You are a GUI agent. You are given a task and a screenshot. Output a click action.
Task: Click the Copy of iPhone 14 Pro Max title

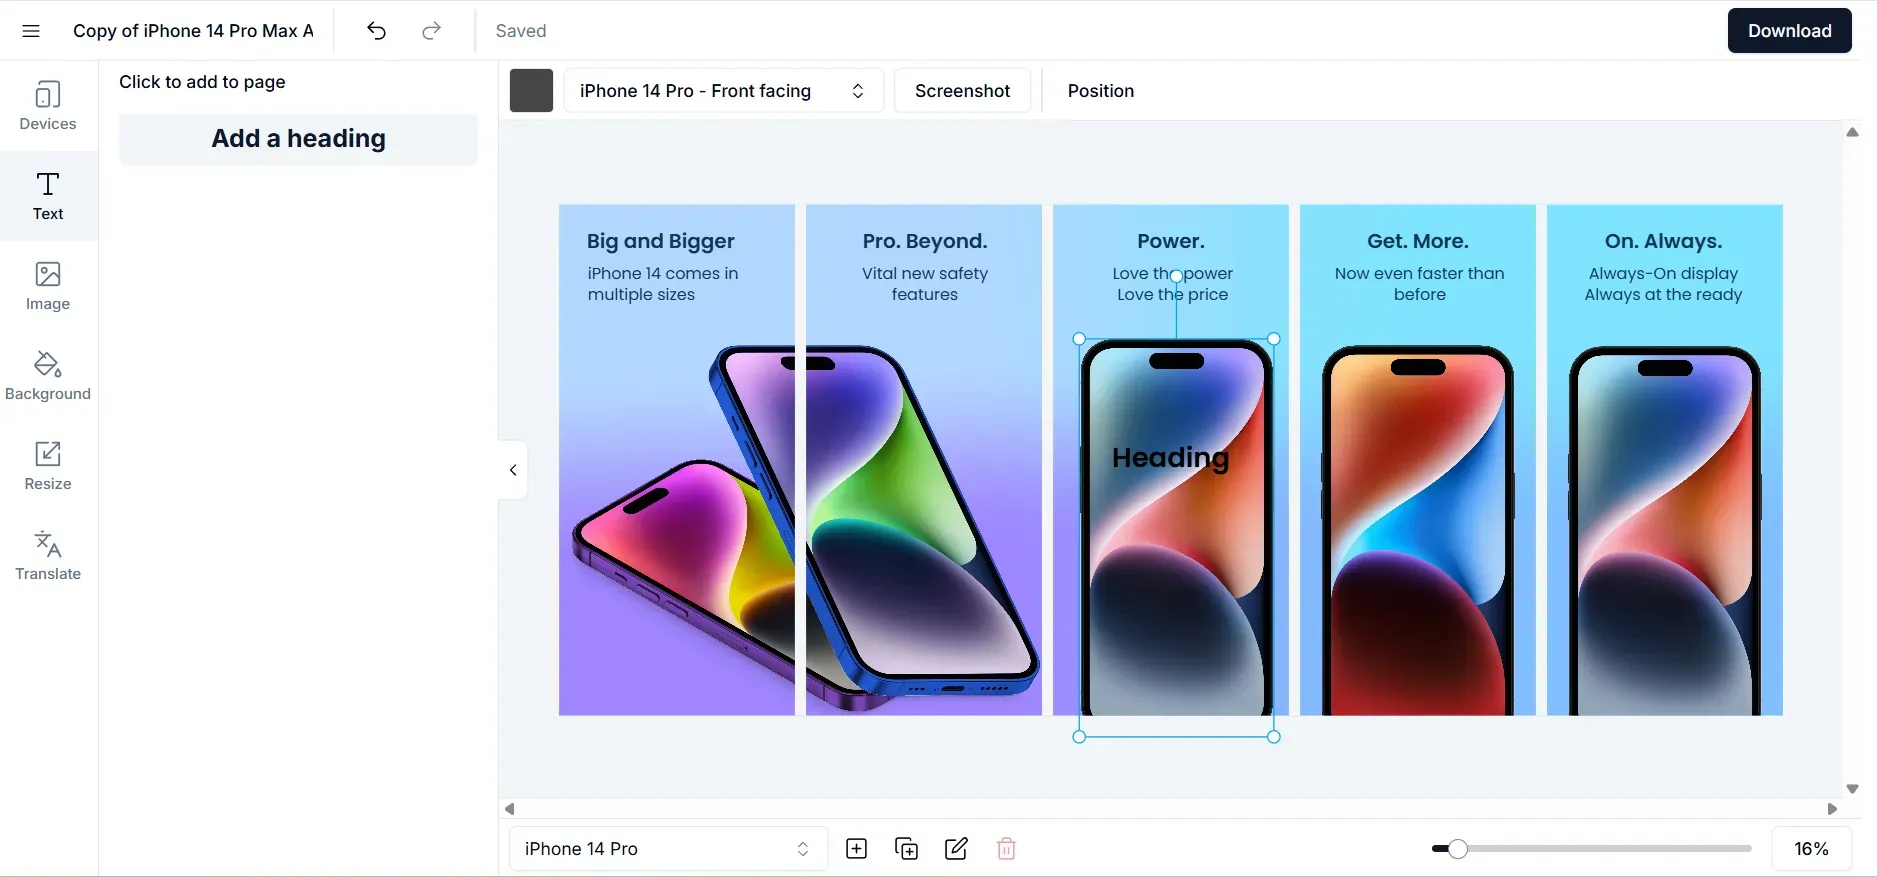193,31
